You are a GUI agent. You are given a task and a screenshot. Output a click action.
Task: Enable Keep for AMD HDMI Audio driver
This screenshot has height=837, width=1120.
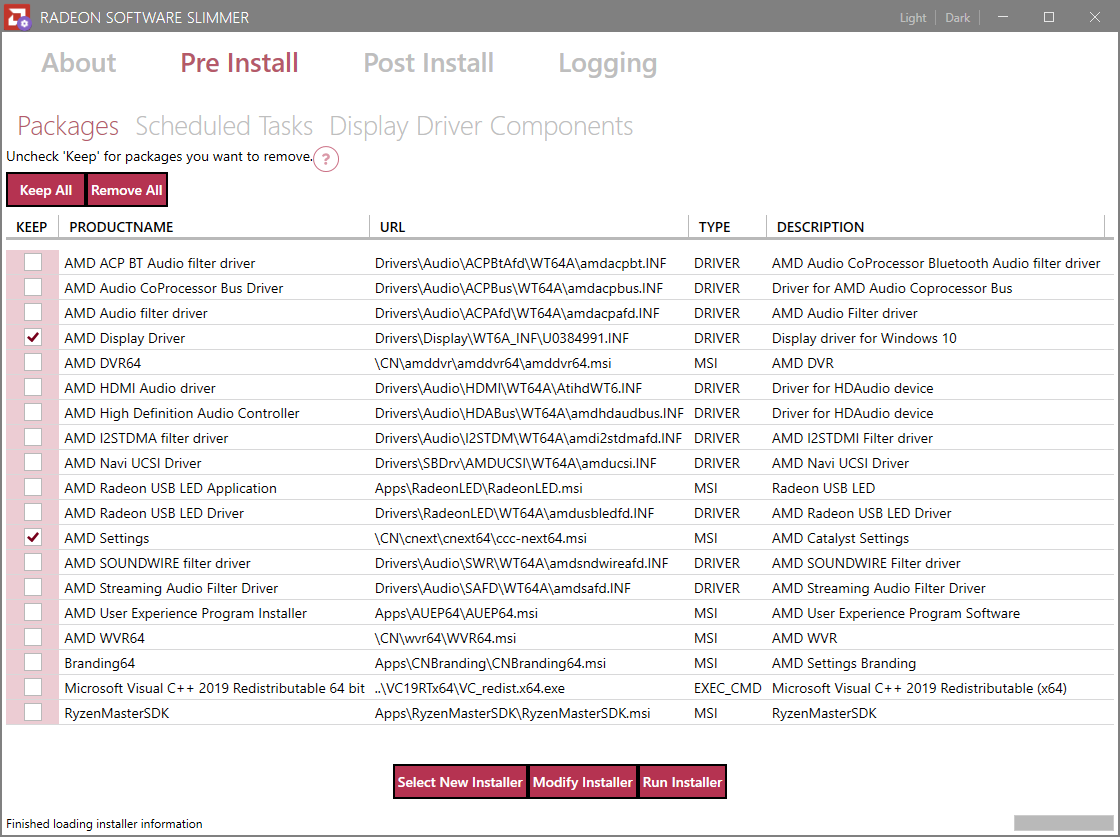coord(33,387)
